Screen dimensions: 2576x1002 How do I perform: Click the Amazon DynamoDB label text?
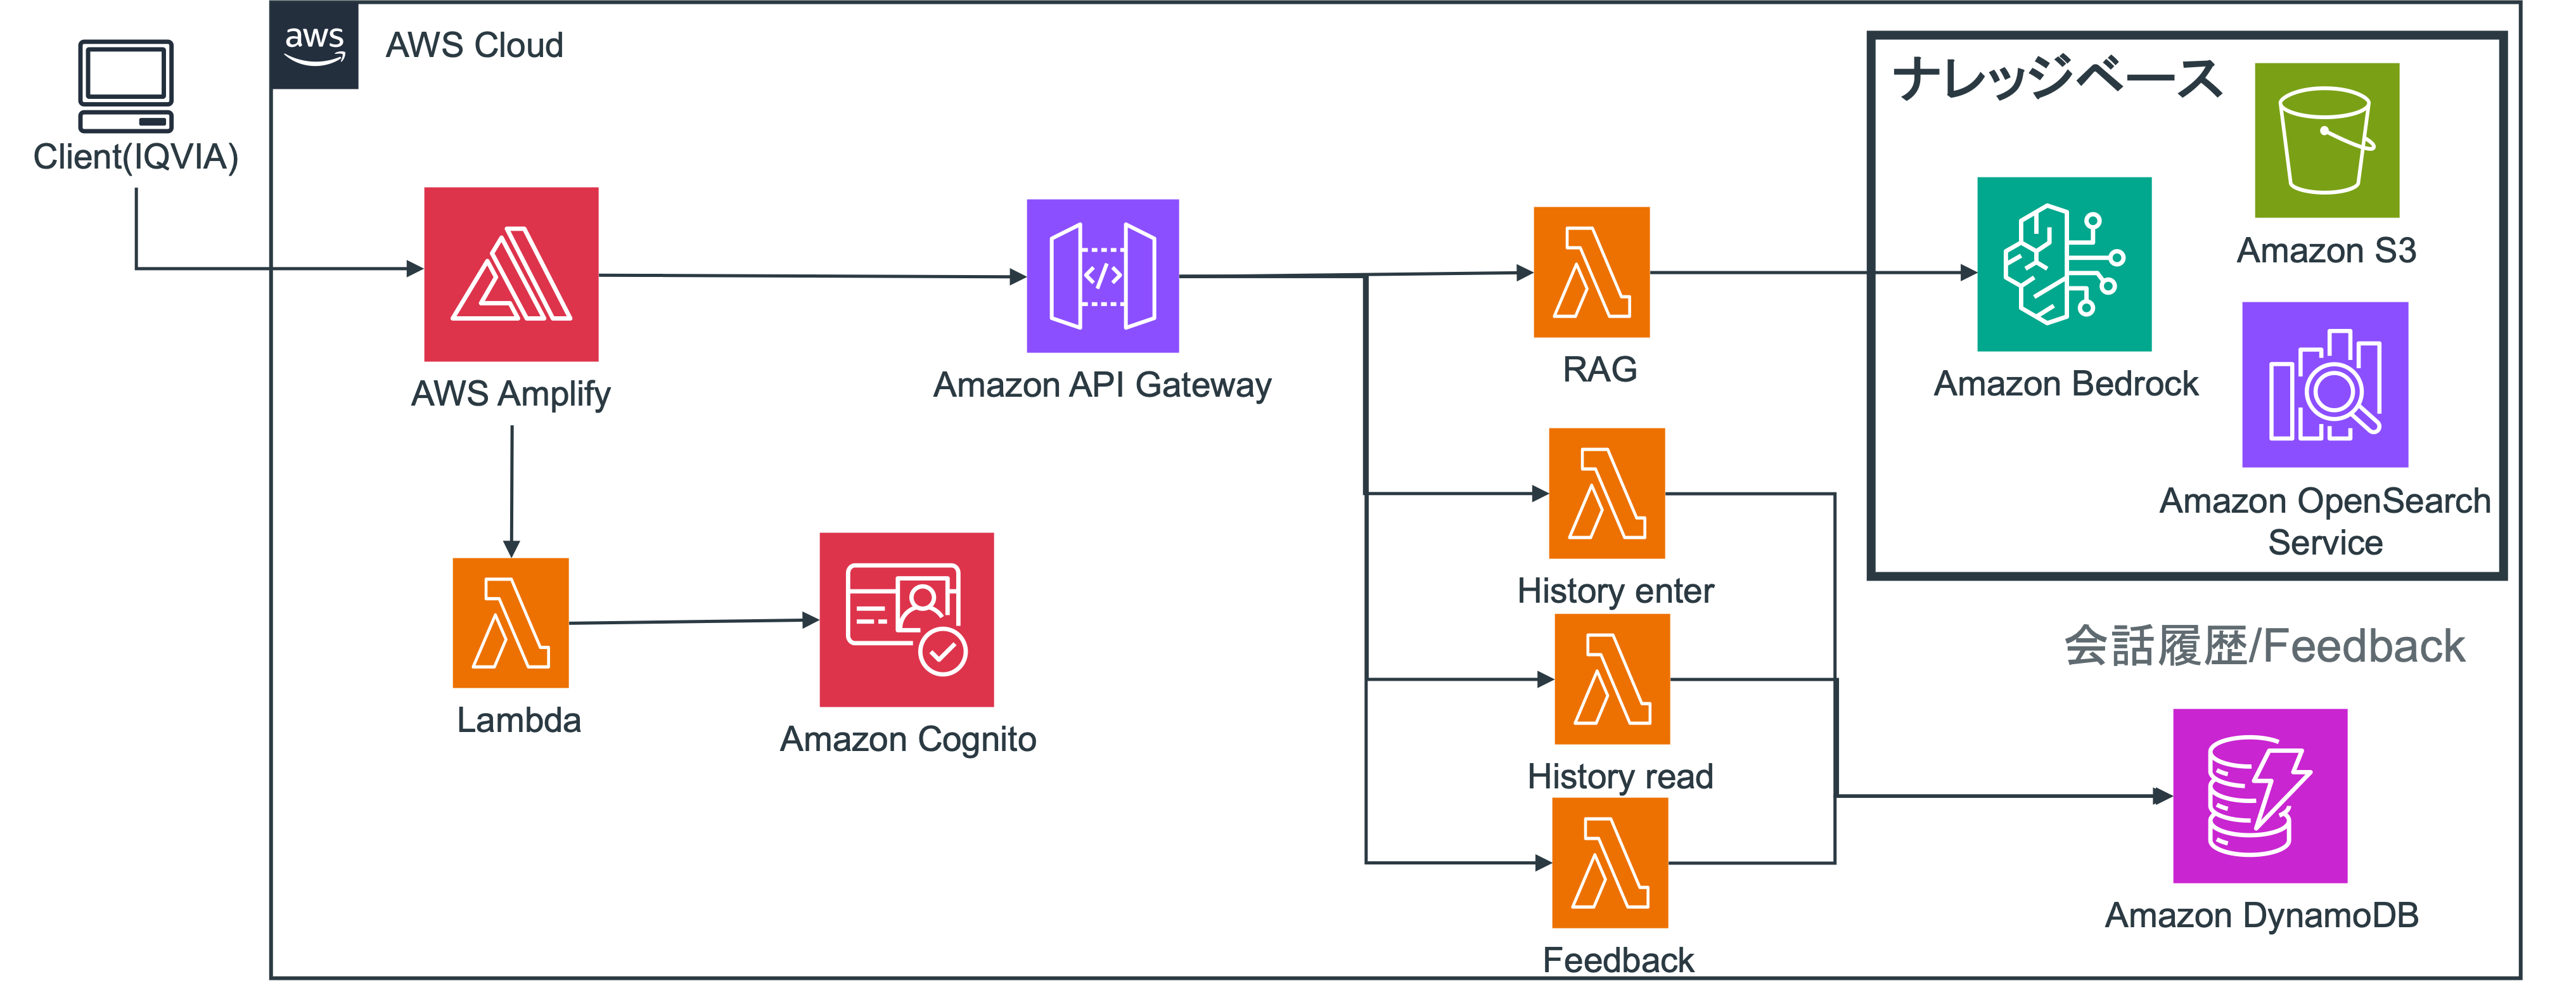pos(2261,915)
